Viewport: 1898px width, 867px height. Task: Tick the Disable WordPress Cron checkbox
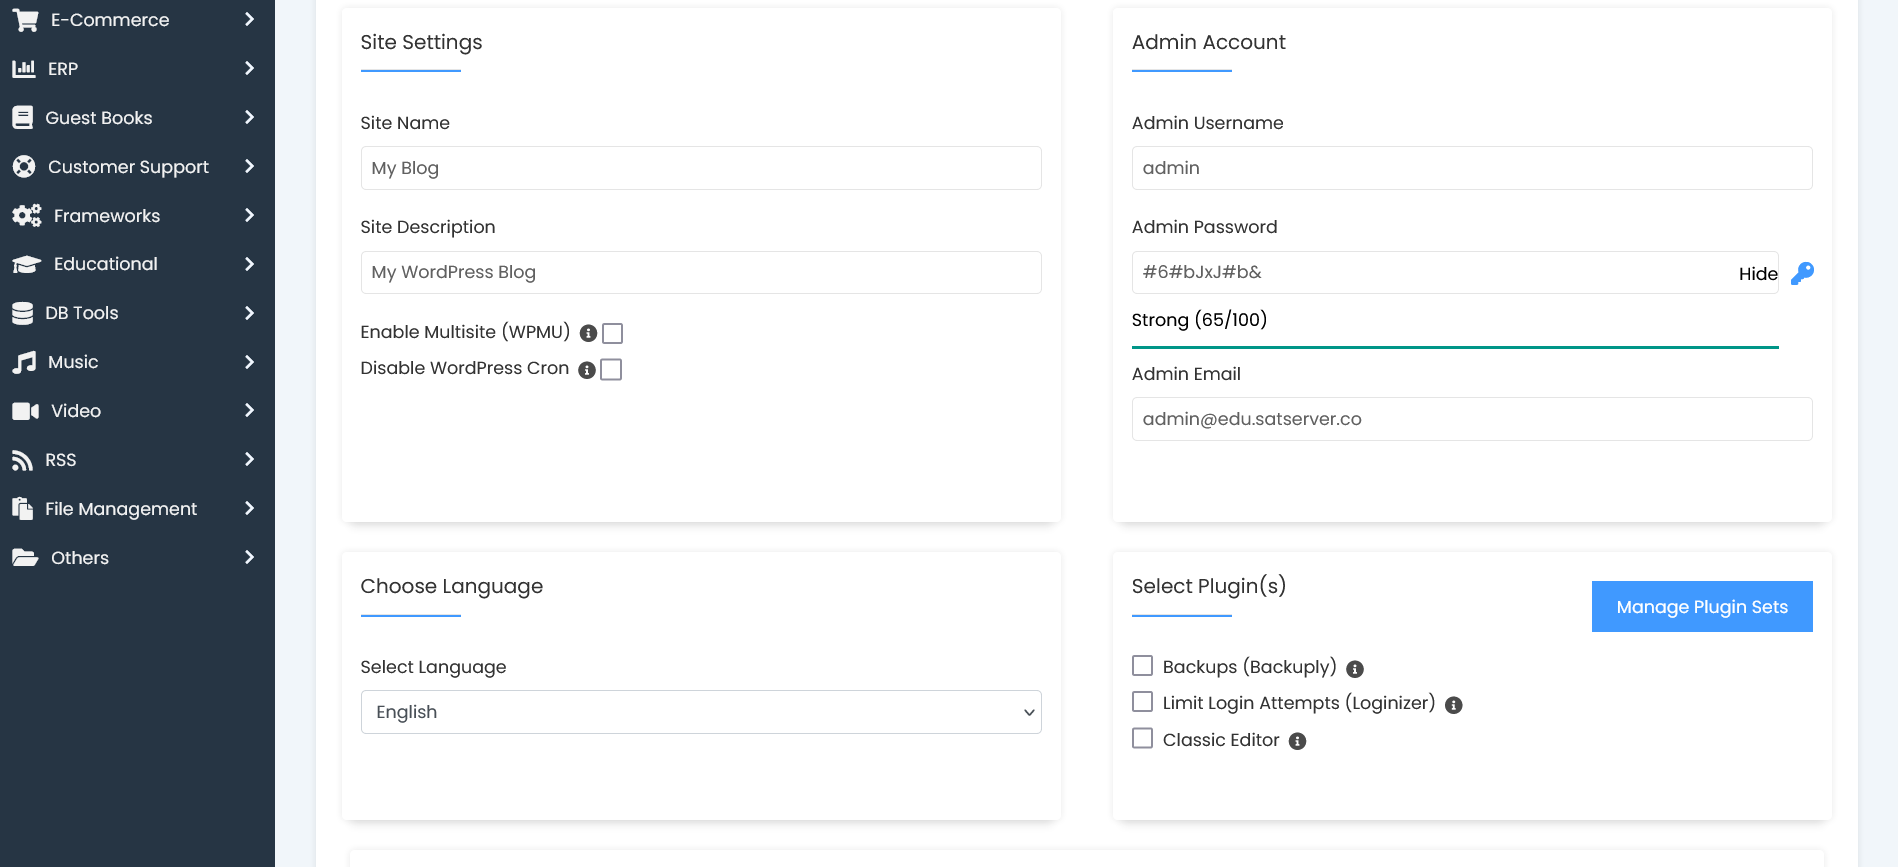pyautogui.click(x=611, y=370)
